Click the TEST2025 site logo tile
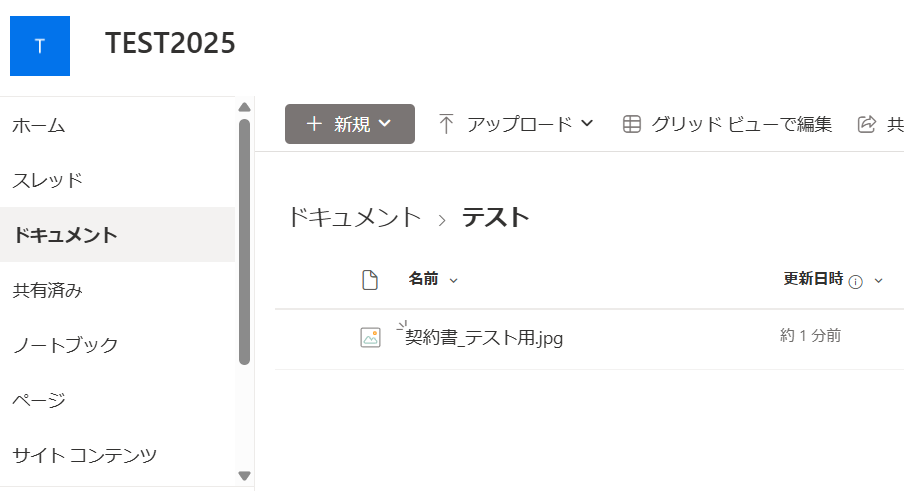 coord(40,46)
